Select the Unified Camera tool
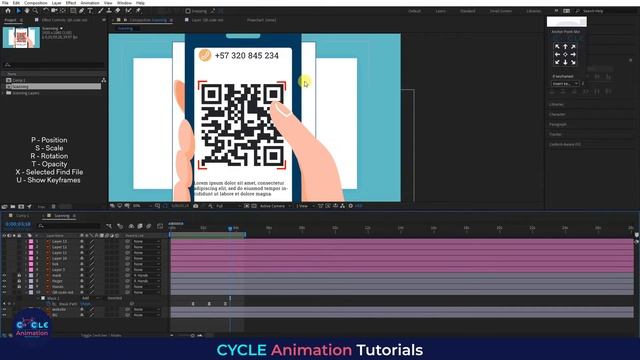The width and height of the screenshot is (640, 360). point(54,11)
